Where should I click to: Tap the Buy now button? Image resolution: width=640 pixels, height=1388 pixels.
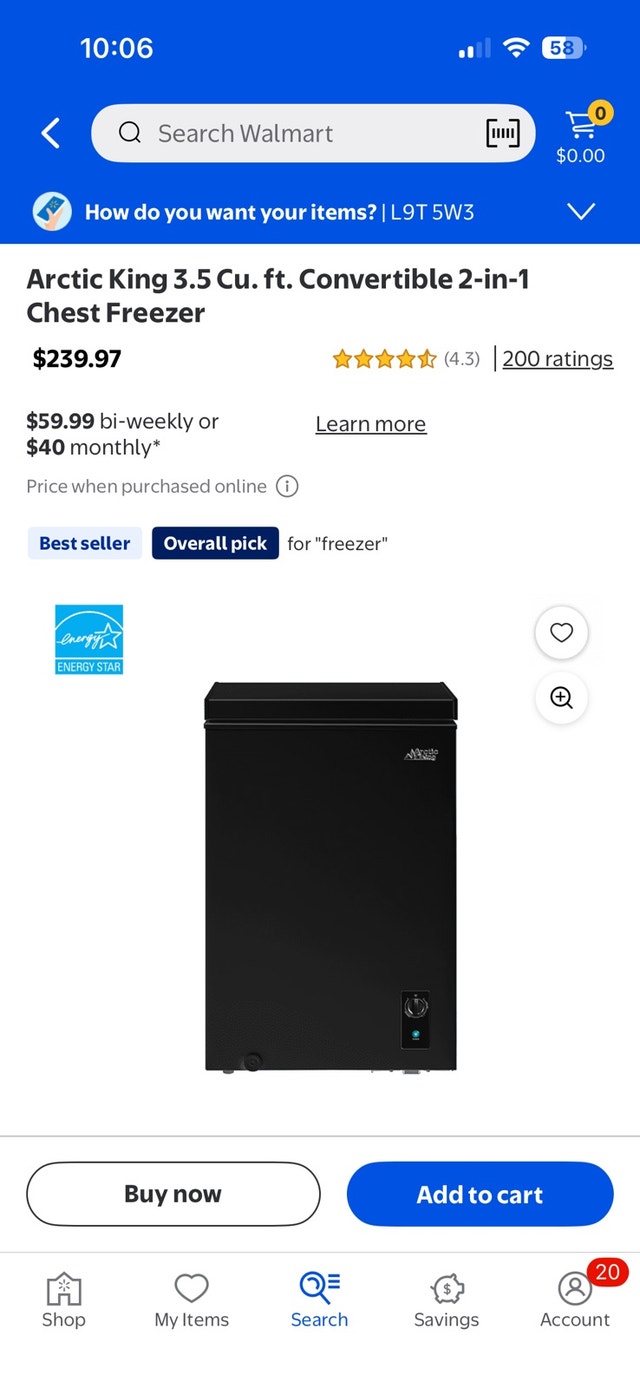point(173,1194)
